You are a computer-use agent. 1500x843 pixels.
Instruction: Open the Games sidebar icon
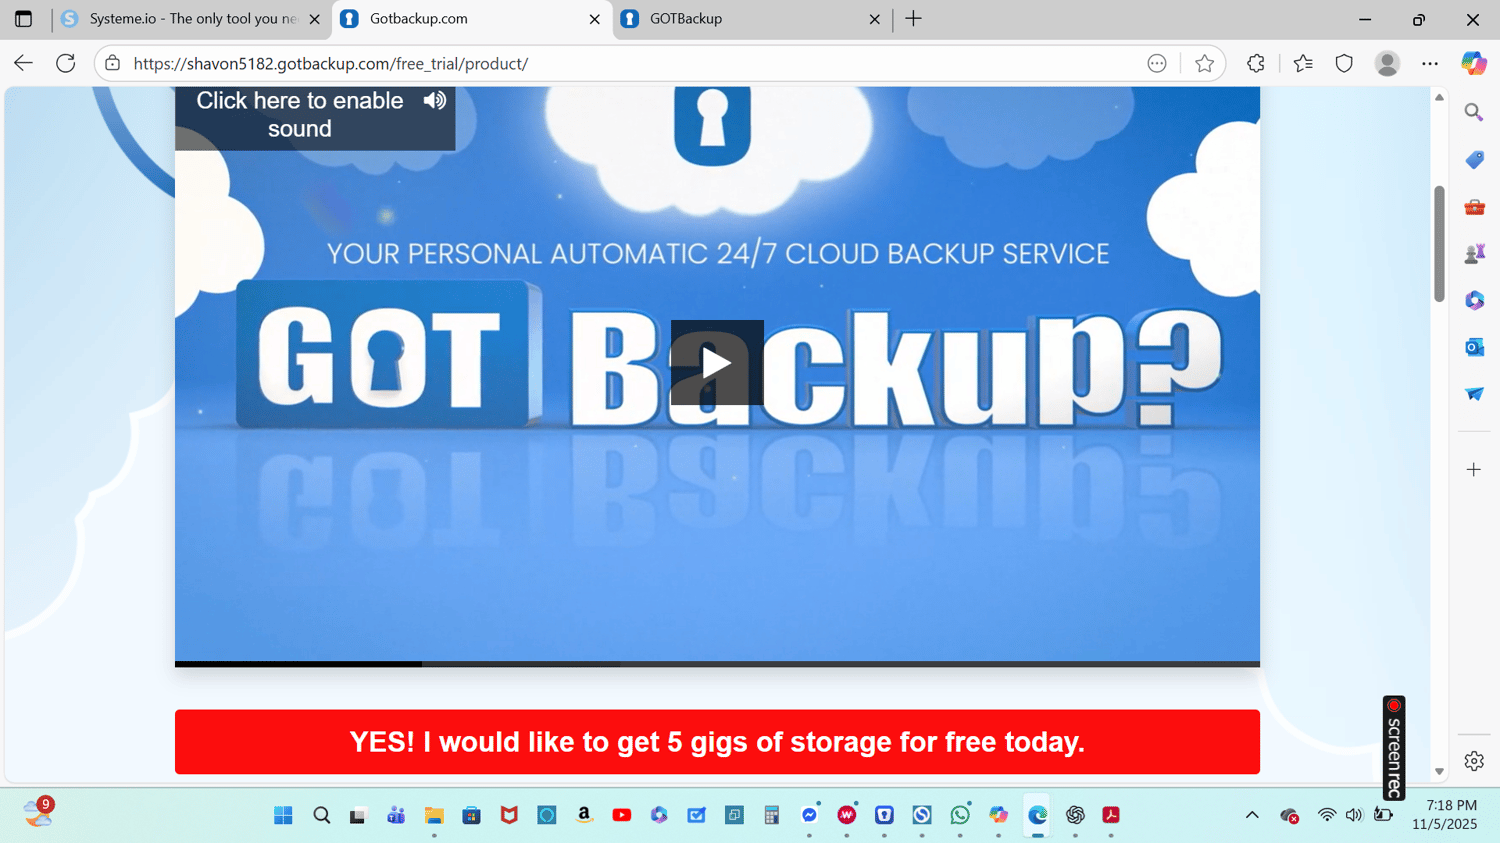(x=1474, y=253)
